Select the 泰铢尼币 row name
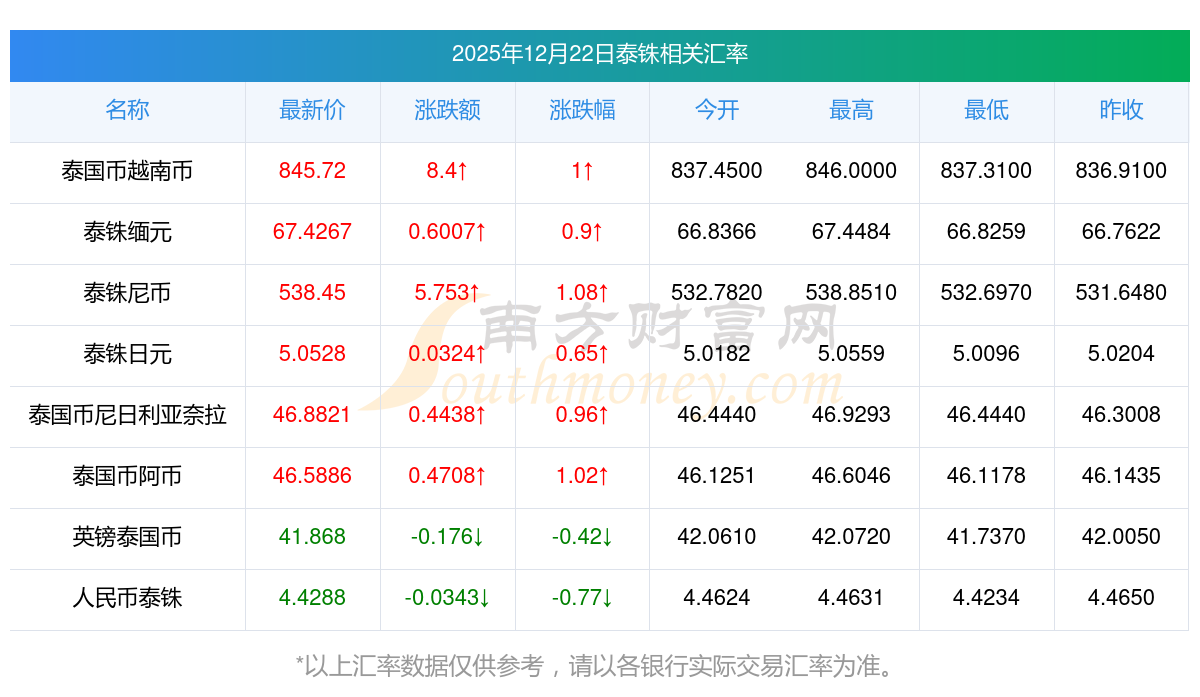 click(127, 294)
